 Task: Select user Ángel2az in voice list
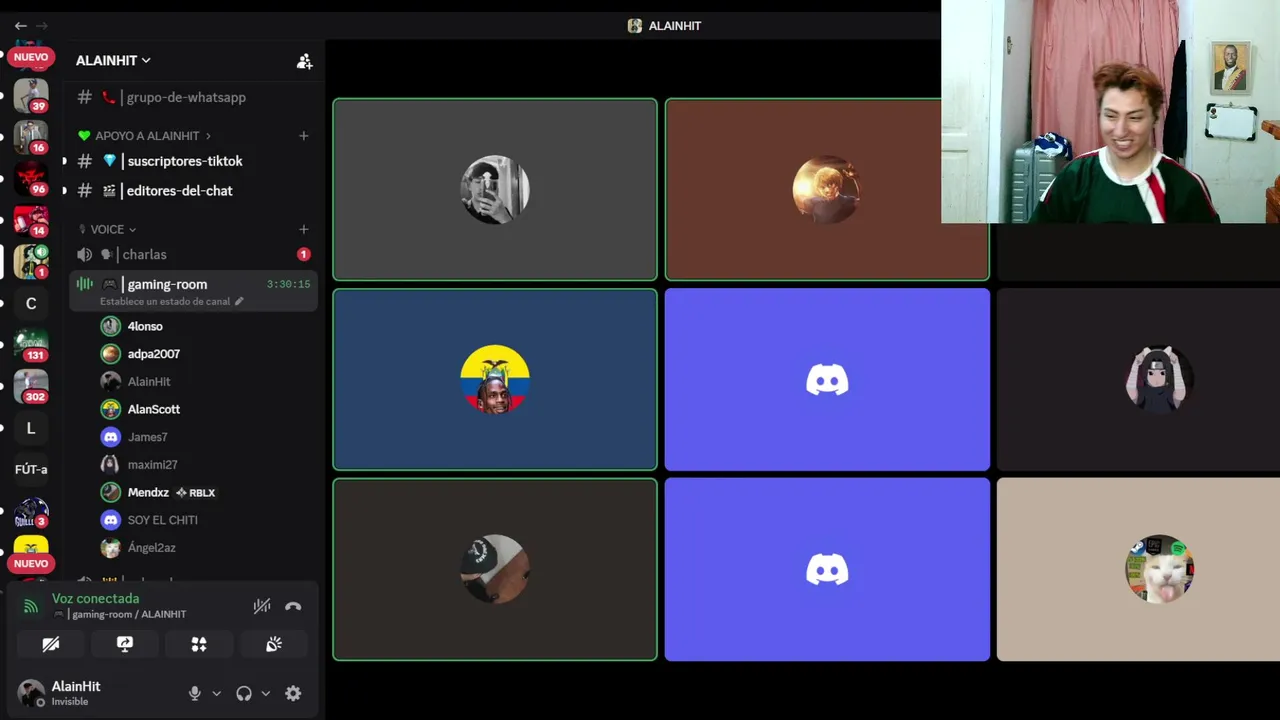(151, 548)
